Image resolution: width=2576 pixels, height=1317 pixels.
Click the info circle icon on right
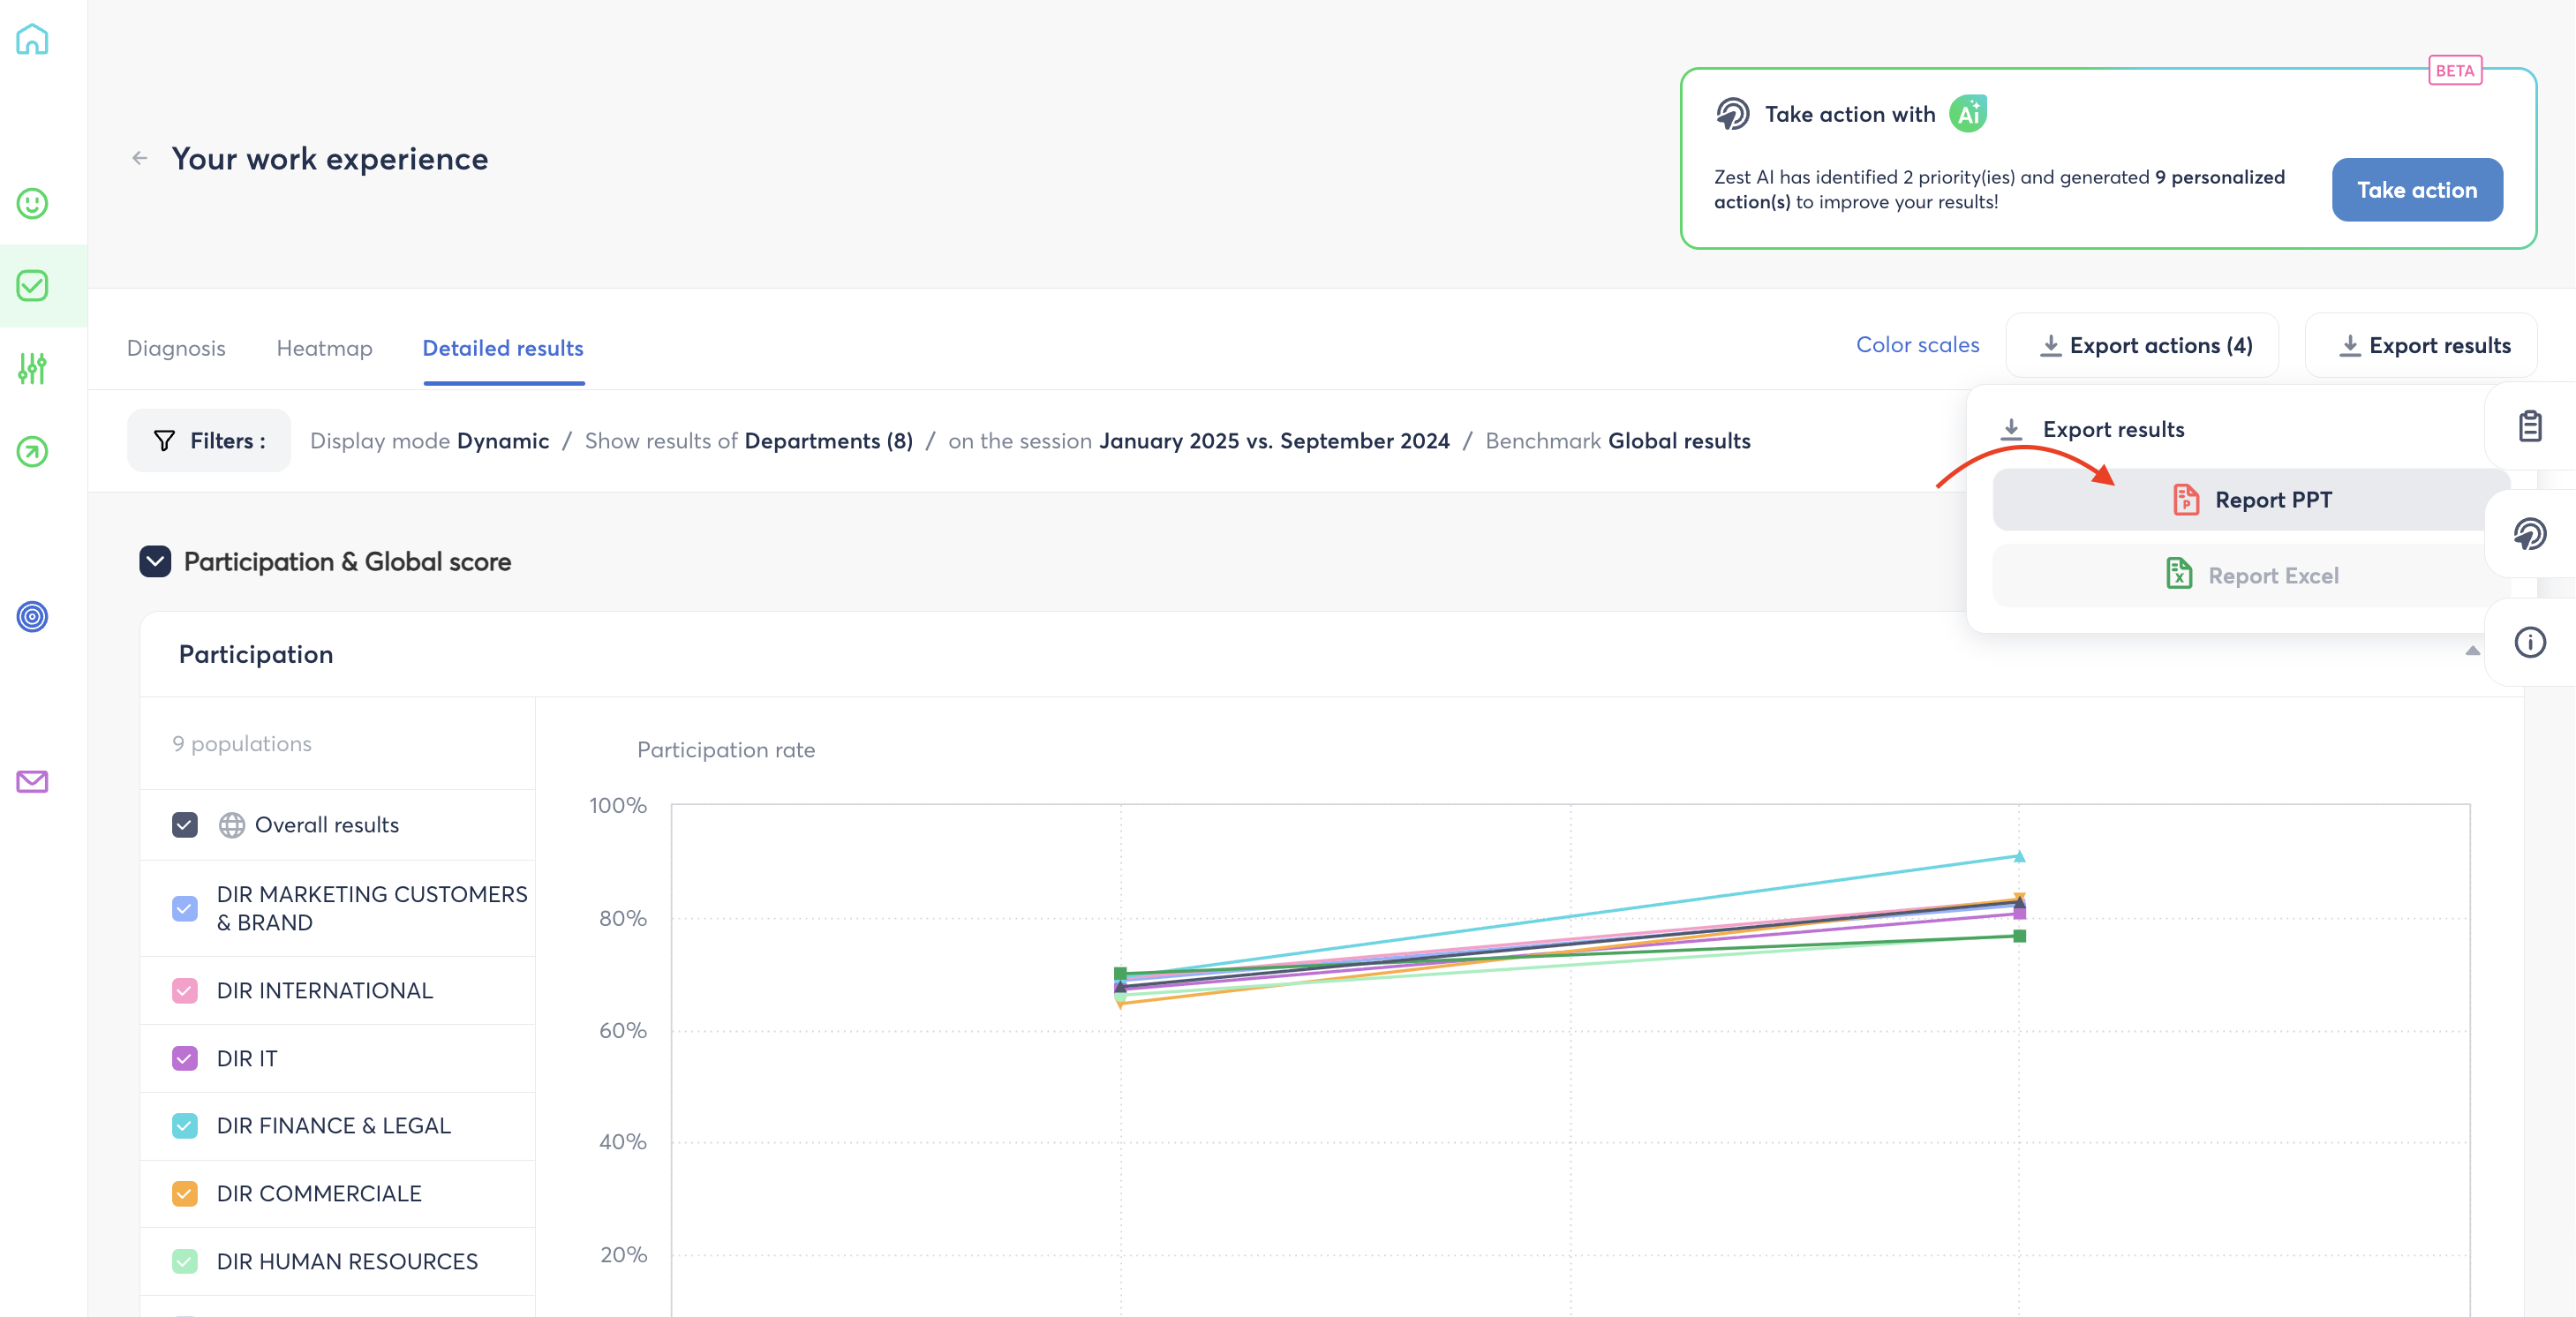click(x=2530, y=642)
